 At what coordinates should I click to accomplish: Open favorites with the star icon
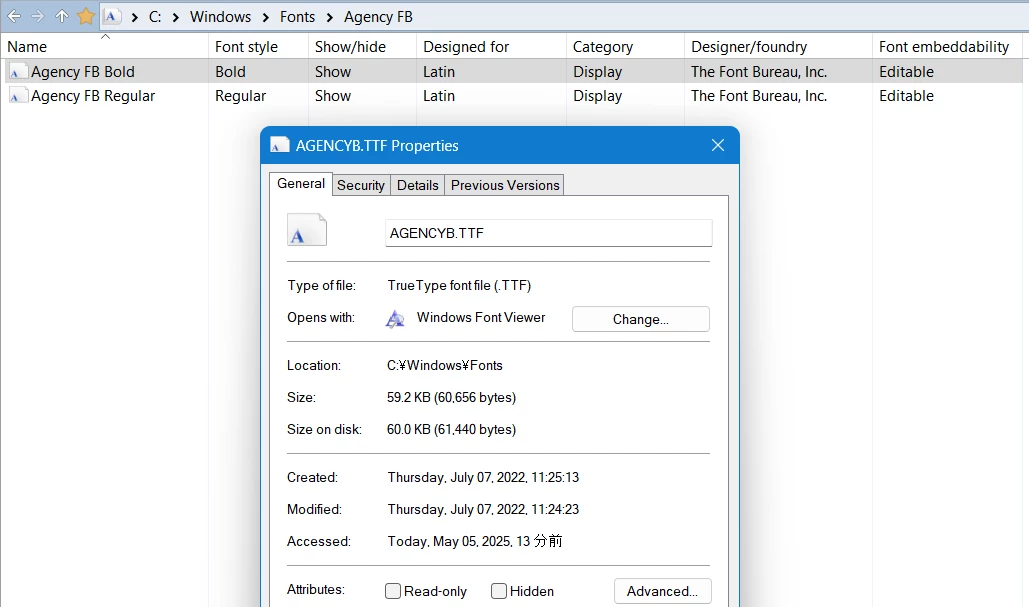pyautogui.click(x=85, y=16)
